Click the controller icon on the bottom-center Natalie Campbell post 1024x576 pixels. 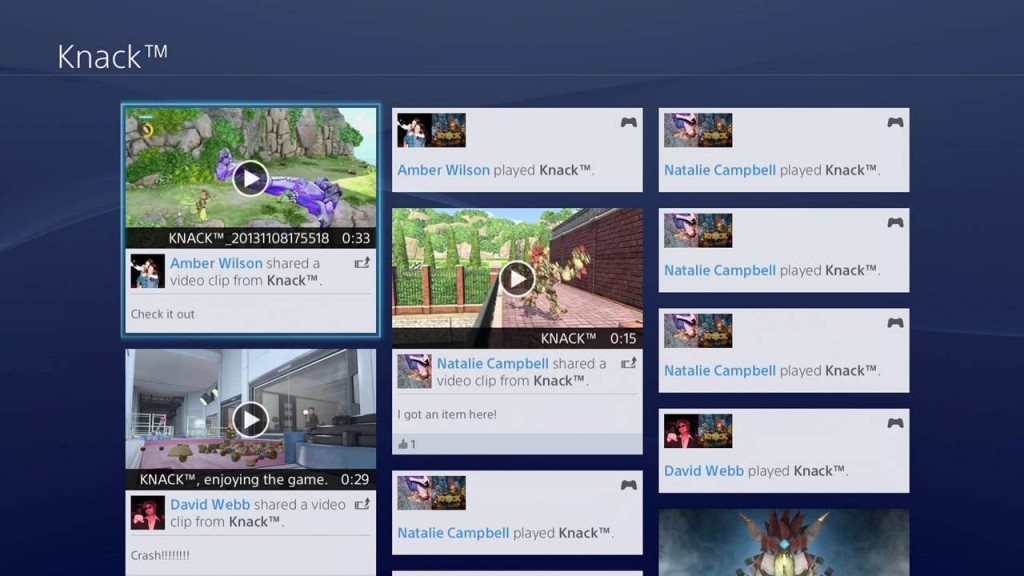click(x=628, y=486)
